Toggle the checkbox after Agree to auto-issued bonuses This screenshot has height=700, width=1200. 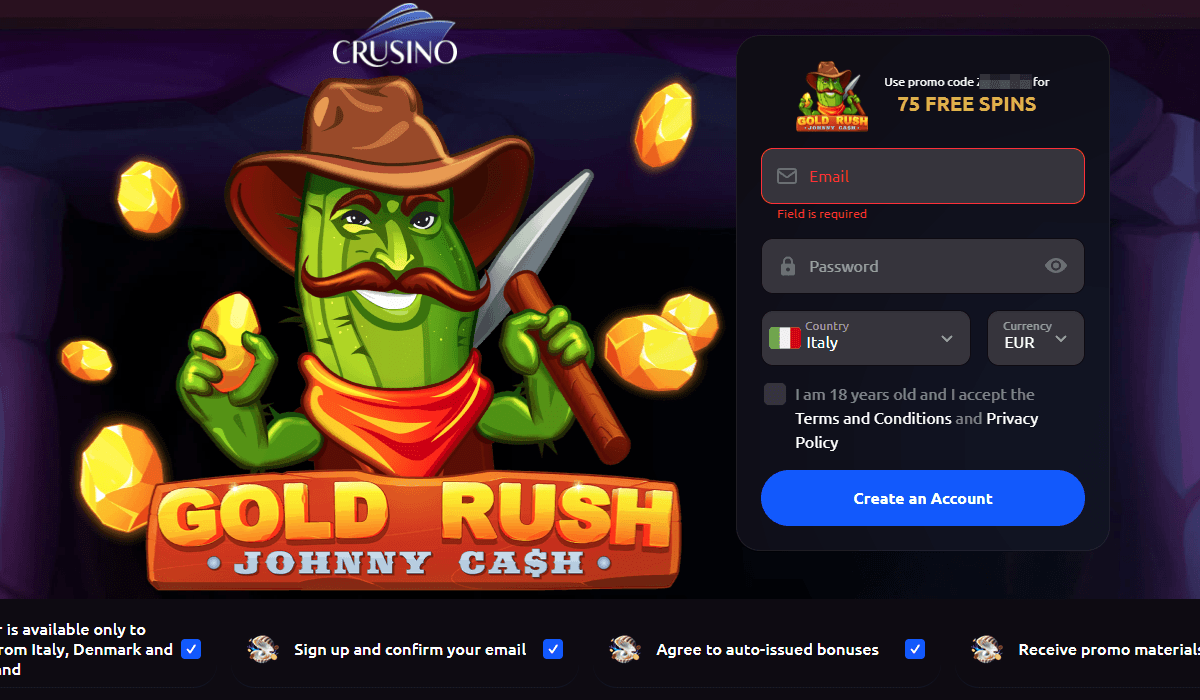915,649
